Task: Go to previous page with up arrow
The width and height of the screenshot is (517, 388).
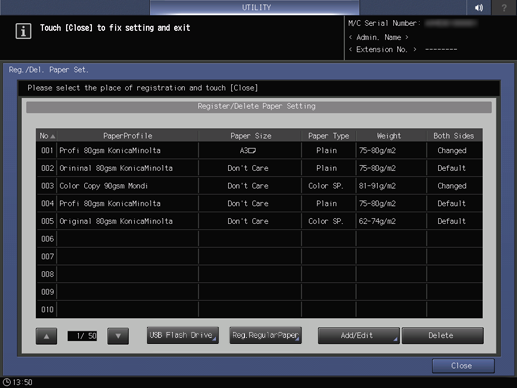Action: tap(46, 336)
